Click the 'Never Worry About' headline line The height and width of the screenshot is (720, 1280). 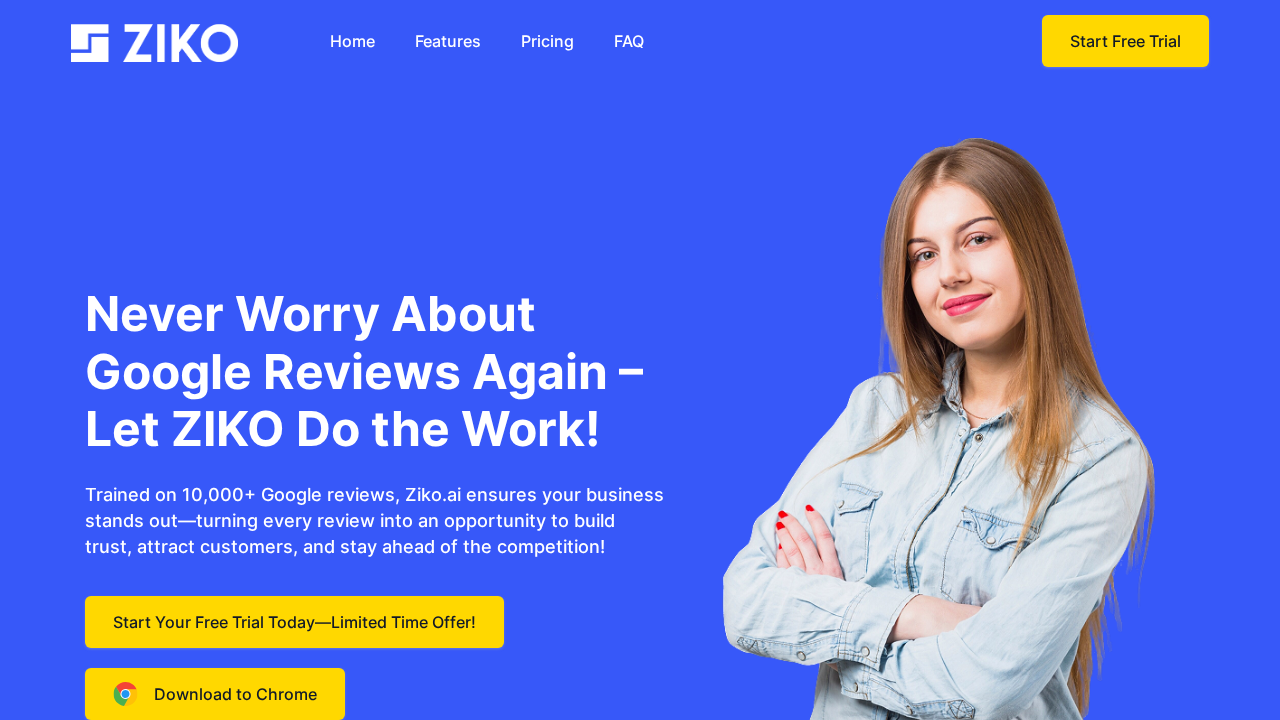310,314
